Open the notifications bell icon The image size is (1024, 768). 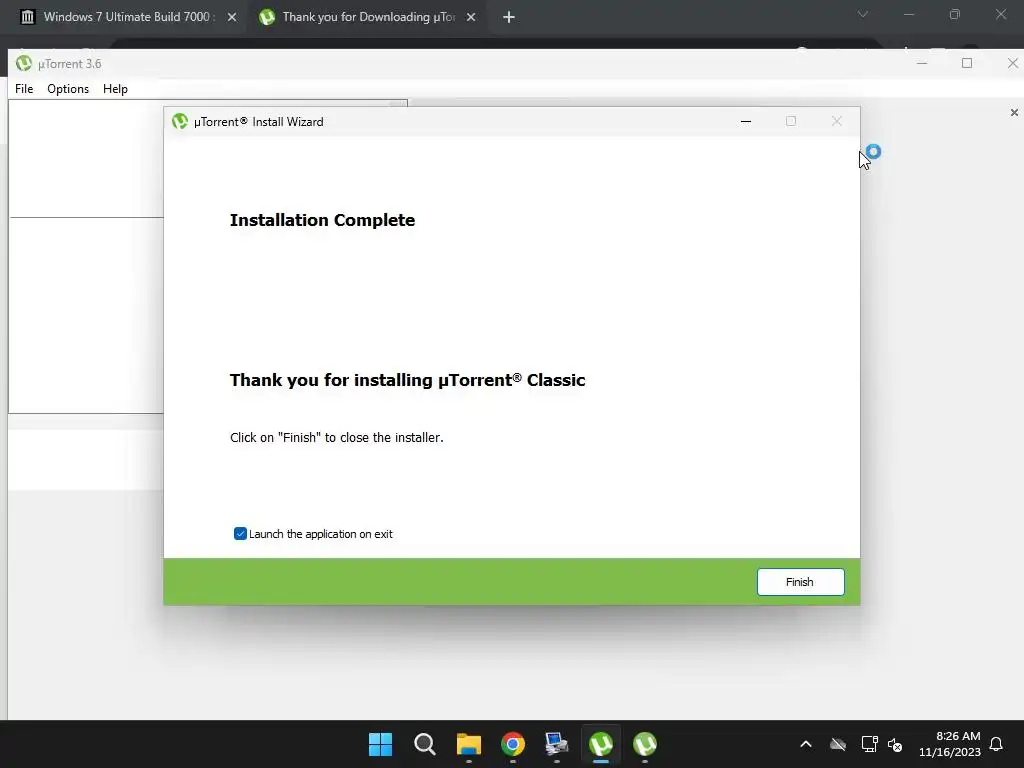point(997,744)
